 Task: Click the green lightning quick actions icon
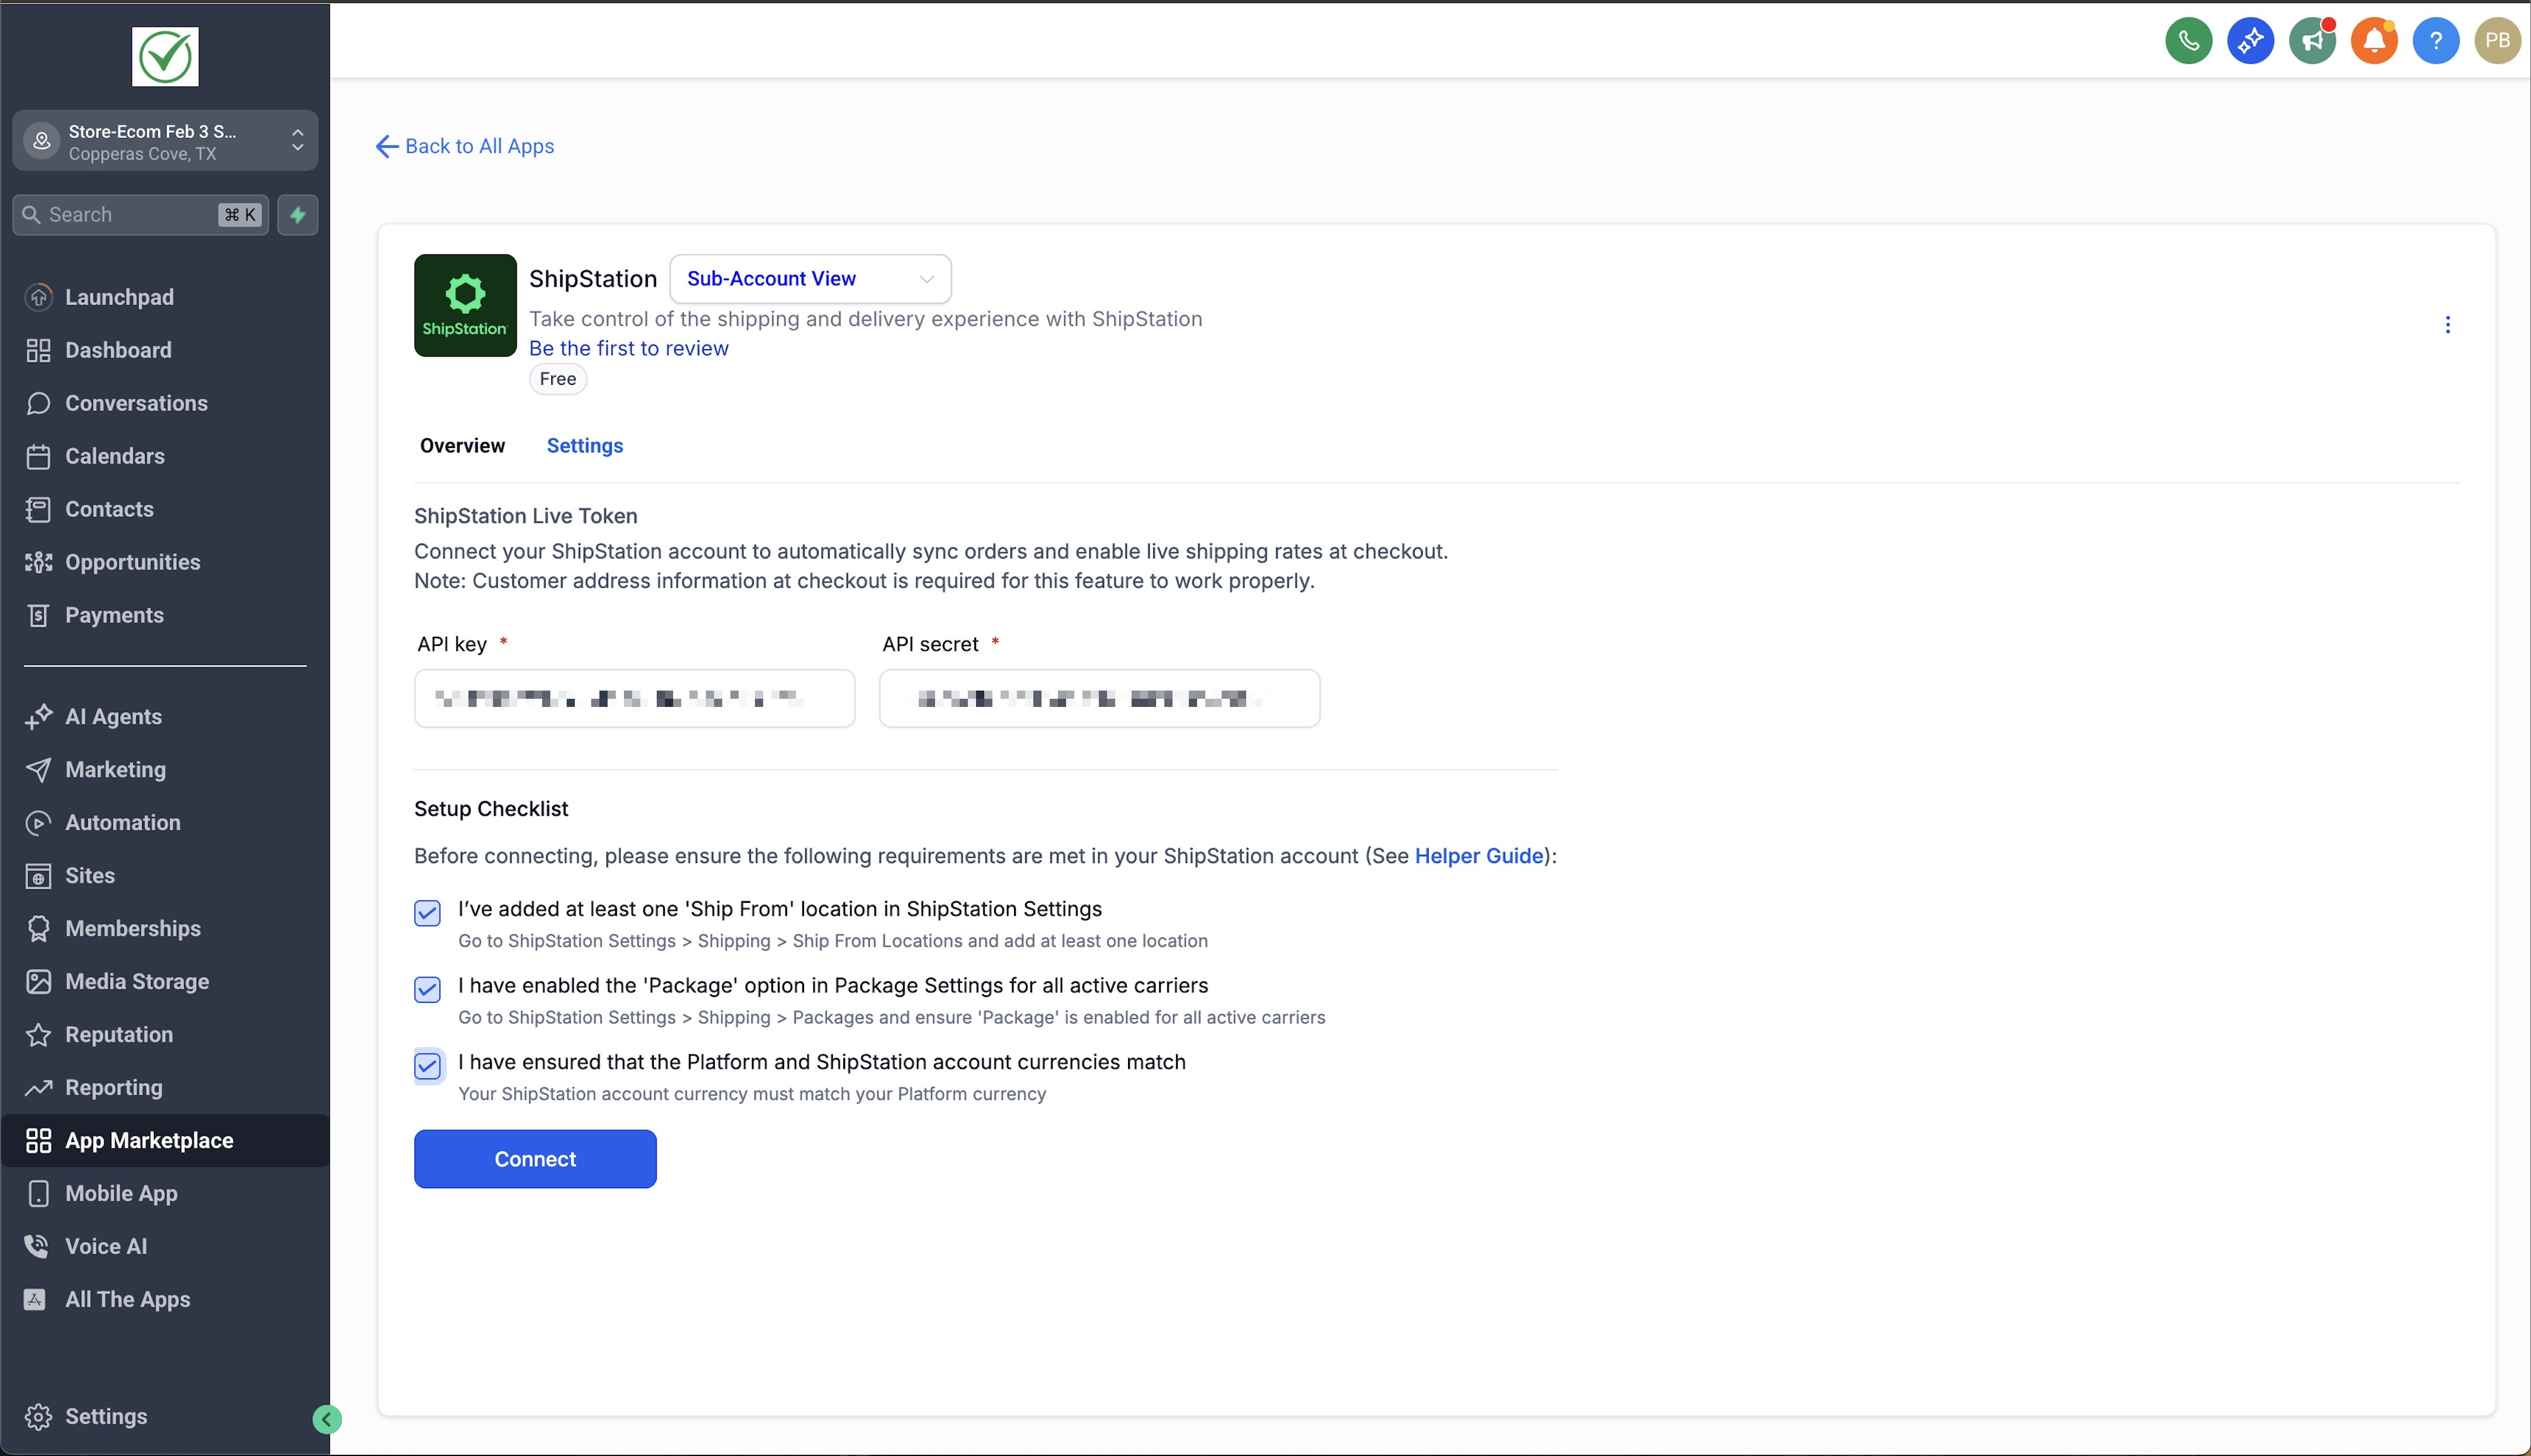(298, 215)
